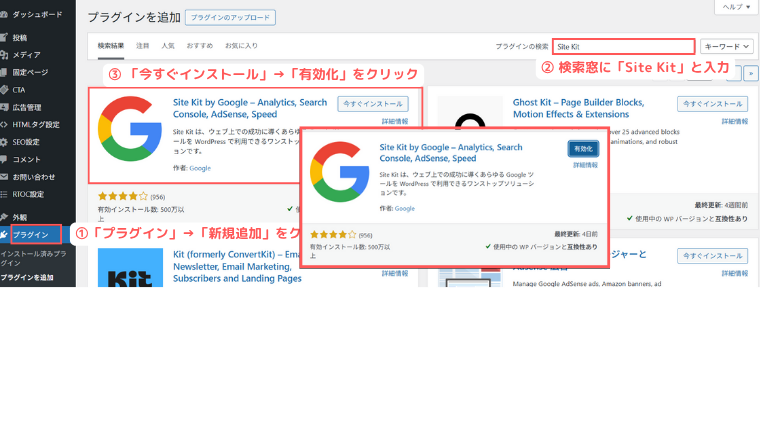760x428 pixels.
Task: Open the 外観 menu
Action: click(x=20, y=218)
